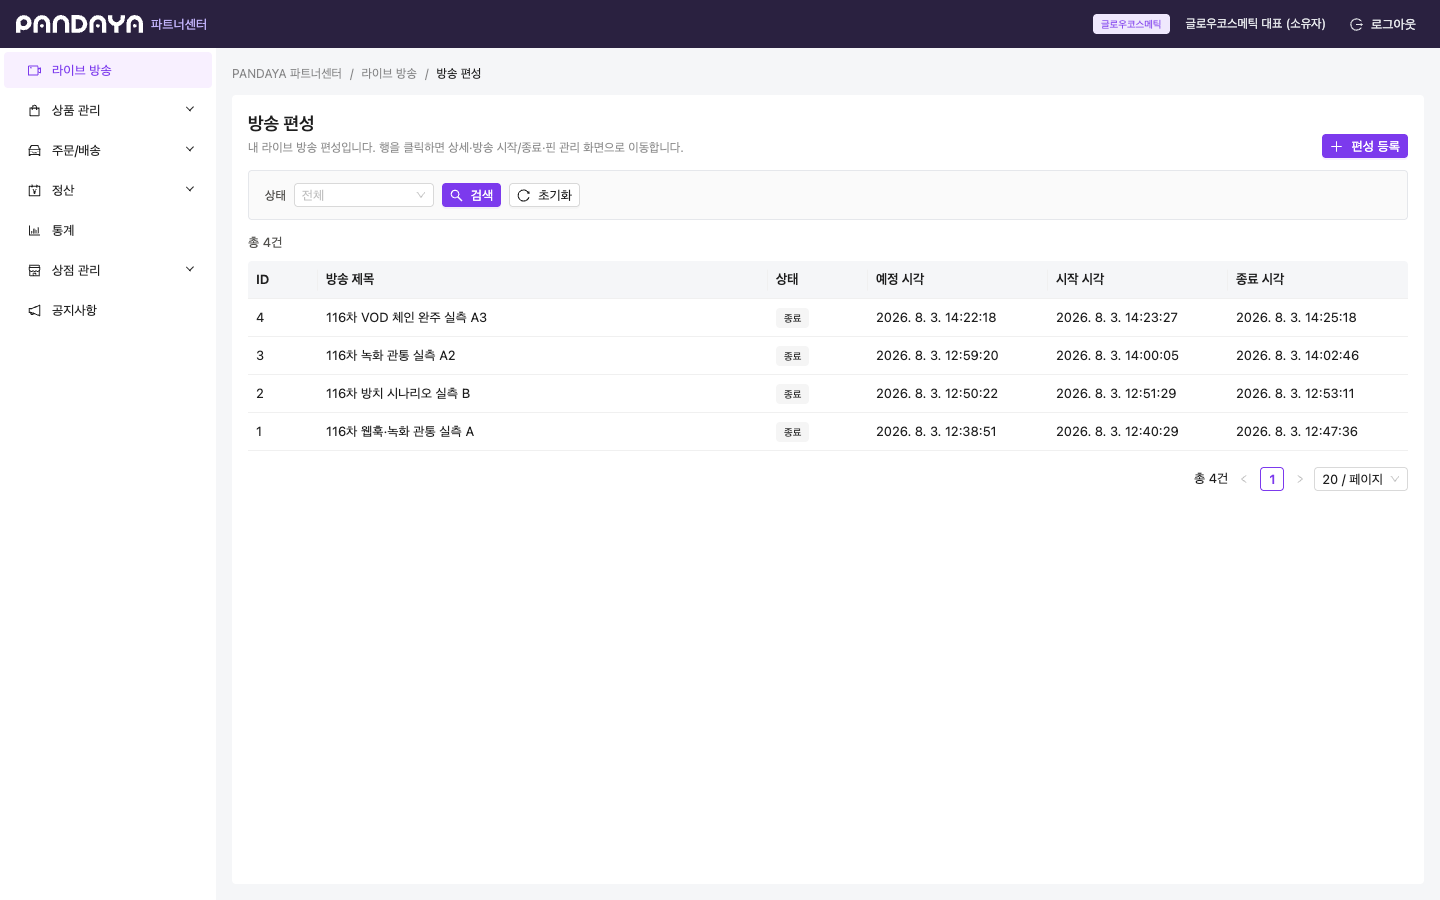Click the 파트너센터 header text
The width and height of the screenshot is (1440, 900).
click(x=179, y=24)
